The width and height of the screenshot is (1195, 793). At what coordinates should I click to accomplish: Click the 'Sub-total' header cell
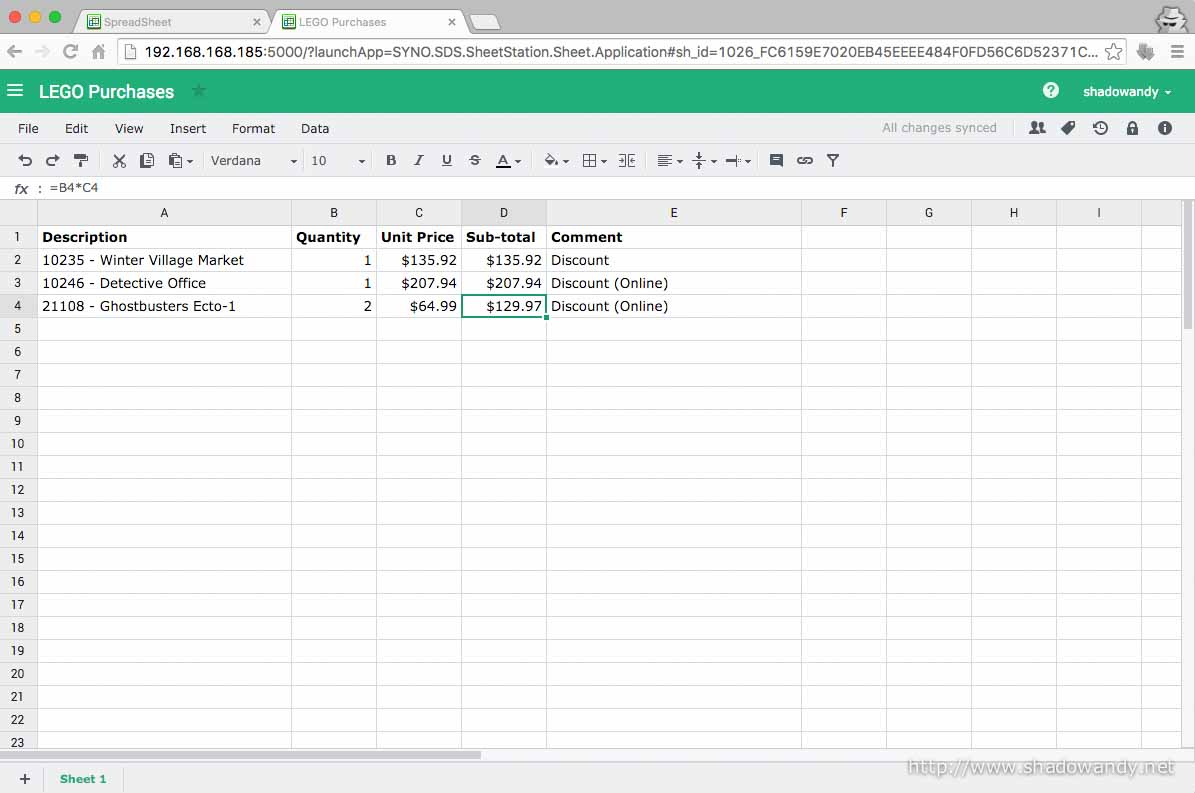(x=504, y=238)
